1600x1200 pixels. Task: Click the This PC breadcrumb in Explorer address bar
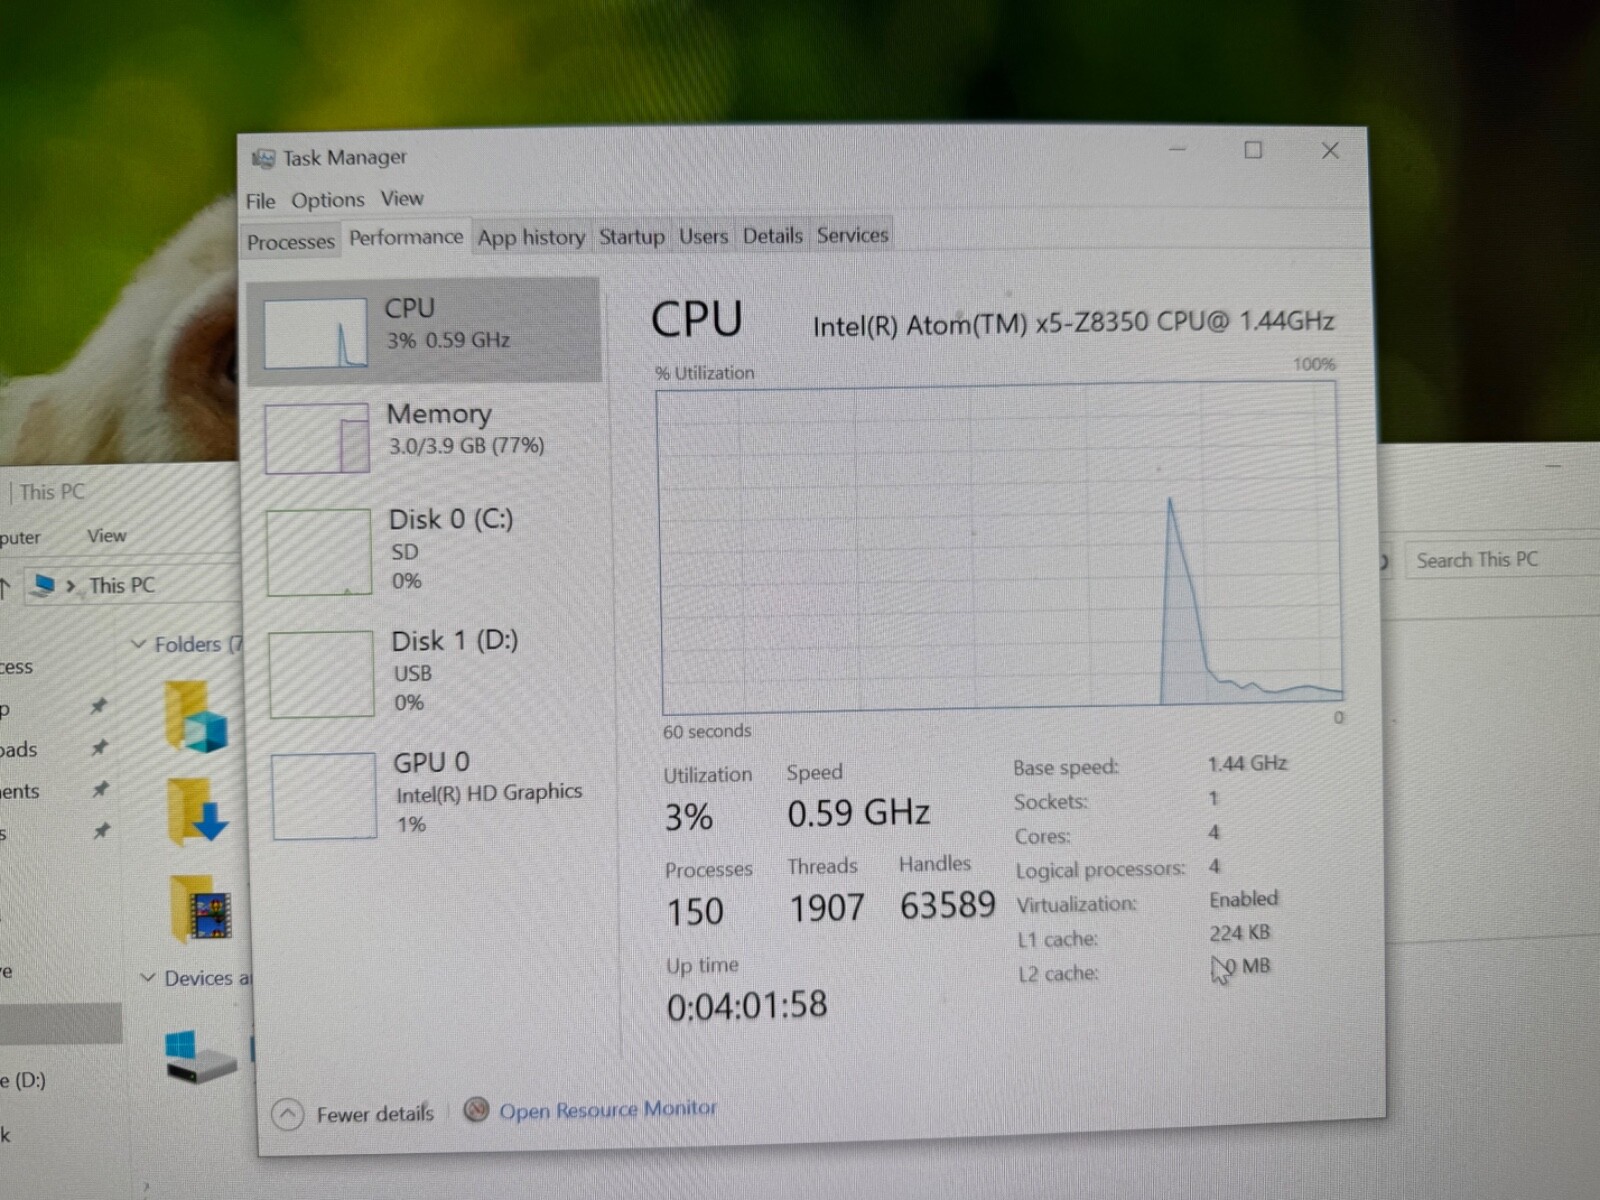click(x=122, y=585)
